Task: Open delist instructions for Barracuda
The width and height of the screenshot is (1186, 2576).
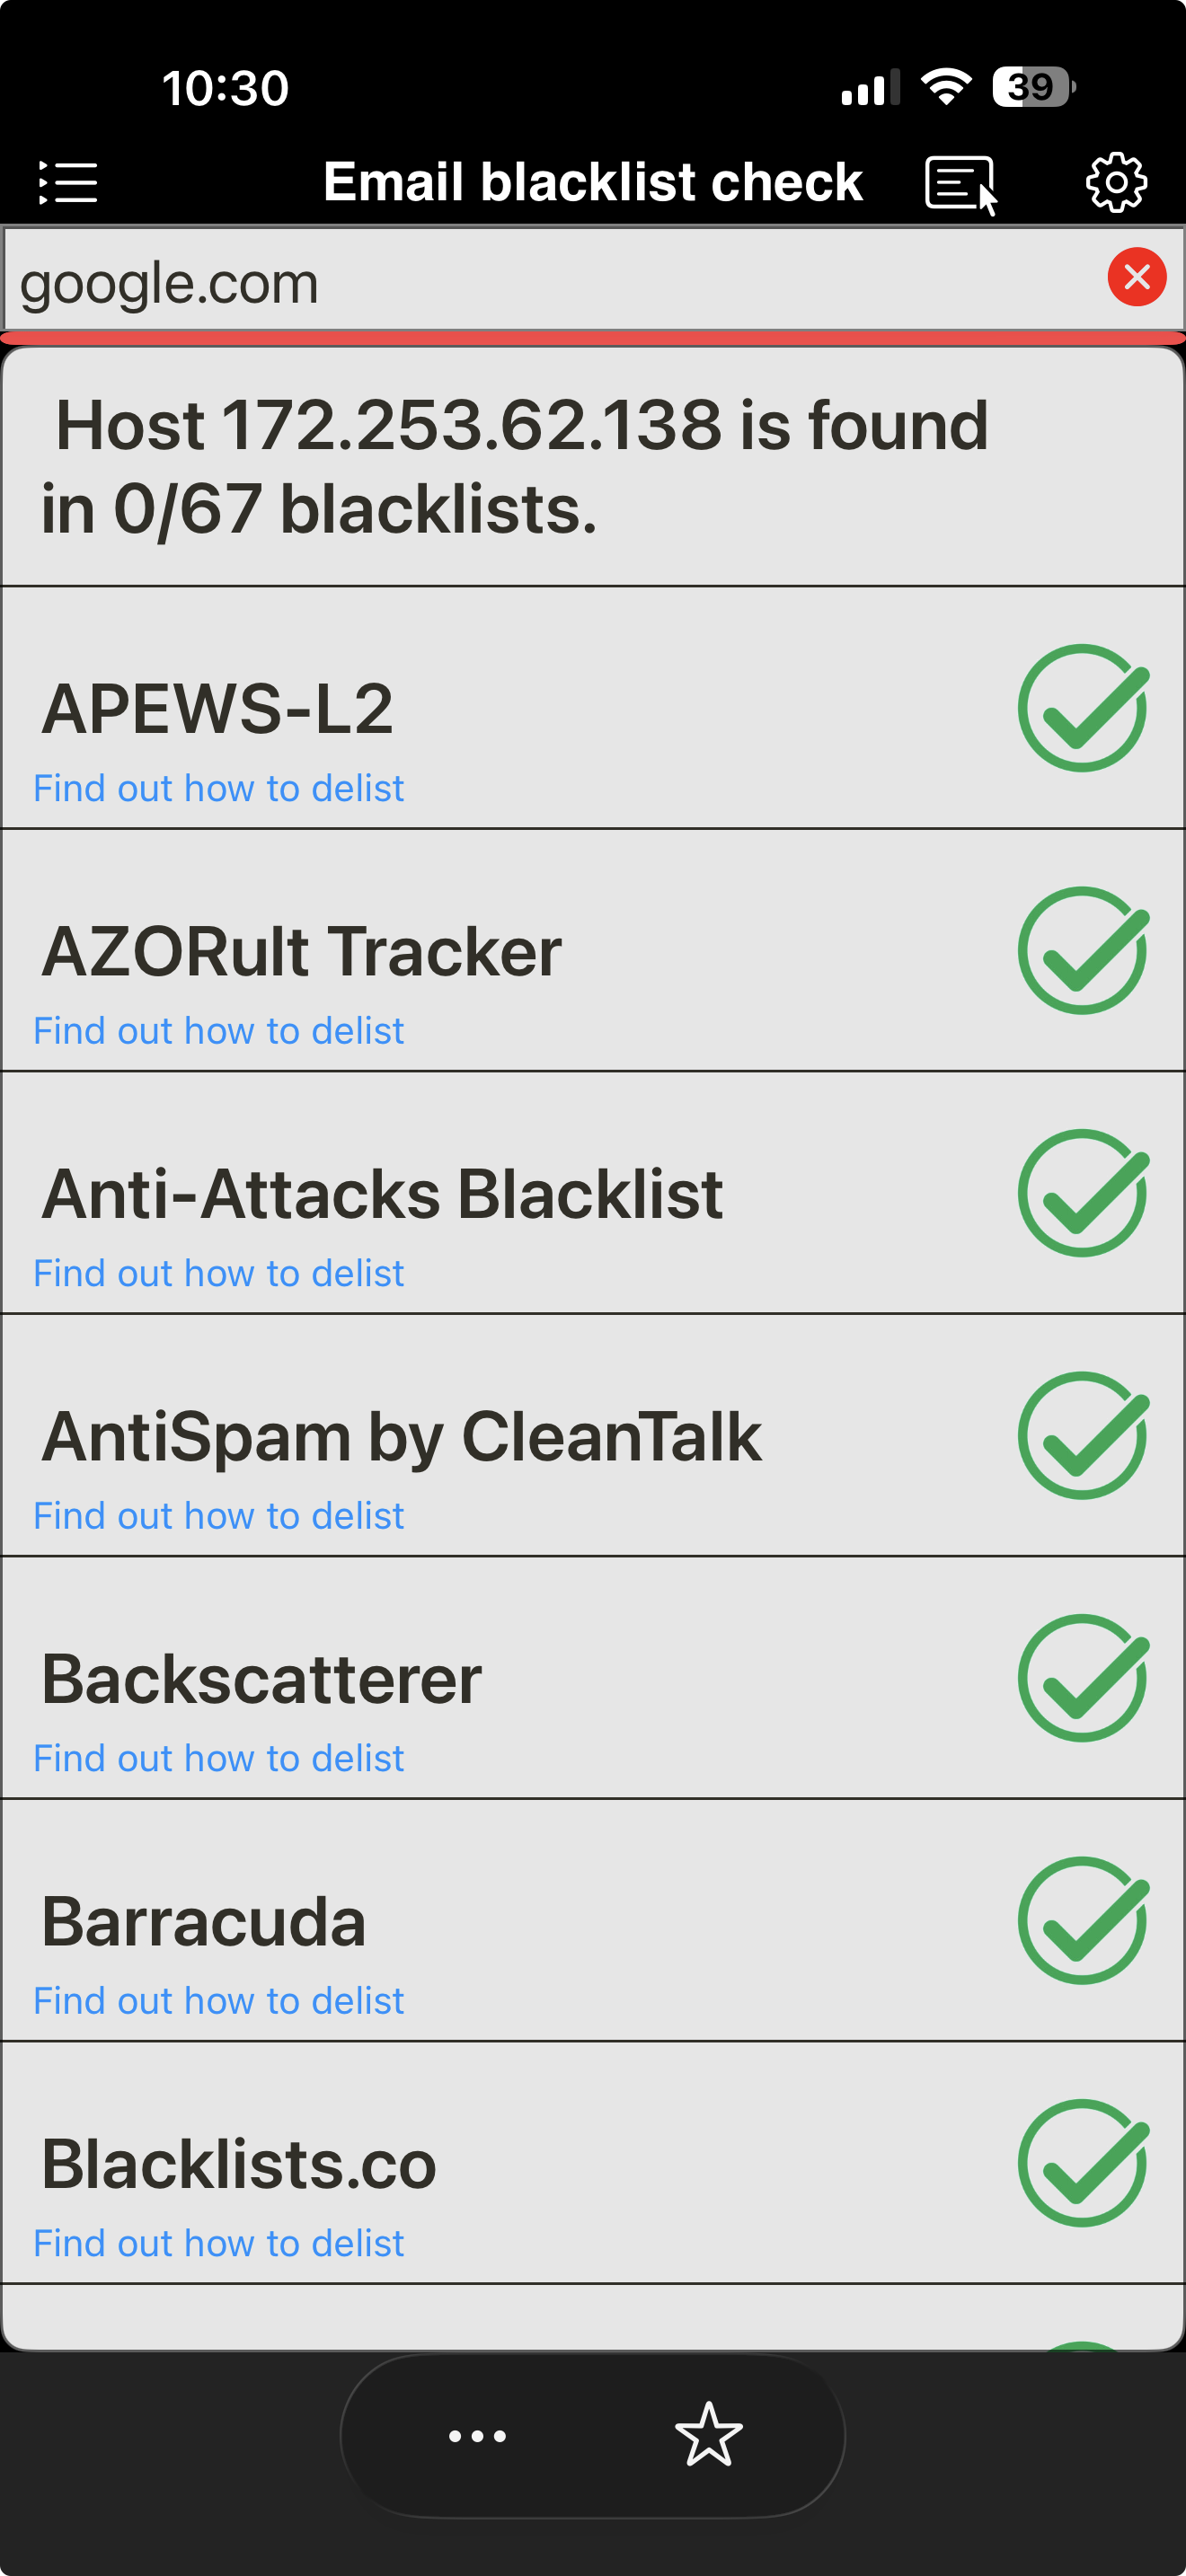Action: coord(219,2000)
